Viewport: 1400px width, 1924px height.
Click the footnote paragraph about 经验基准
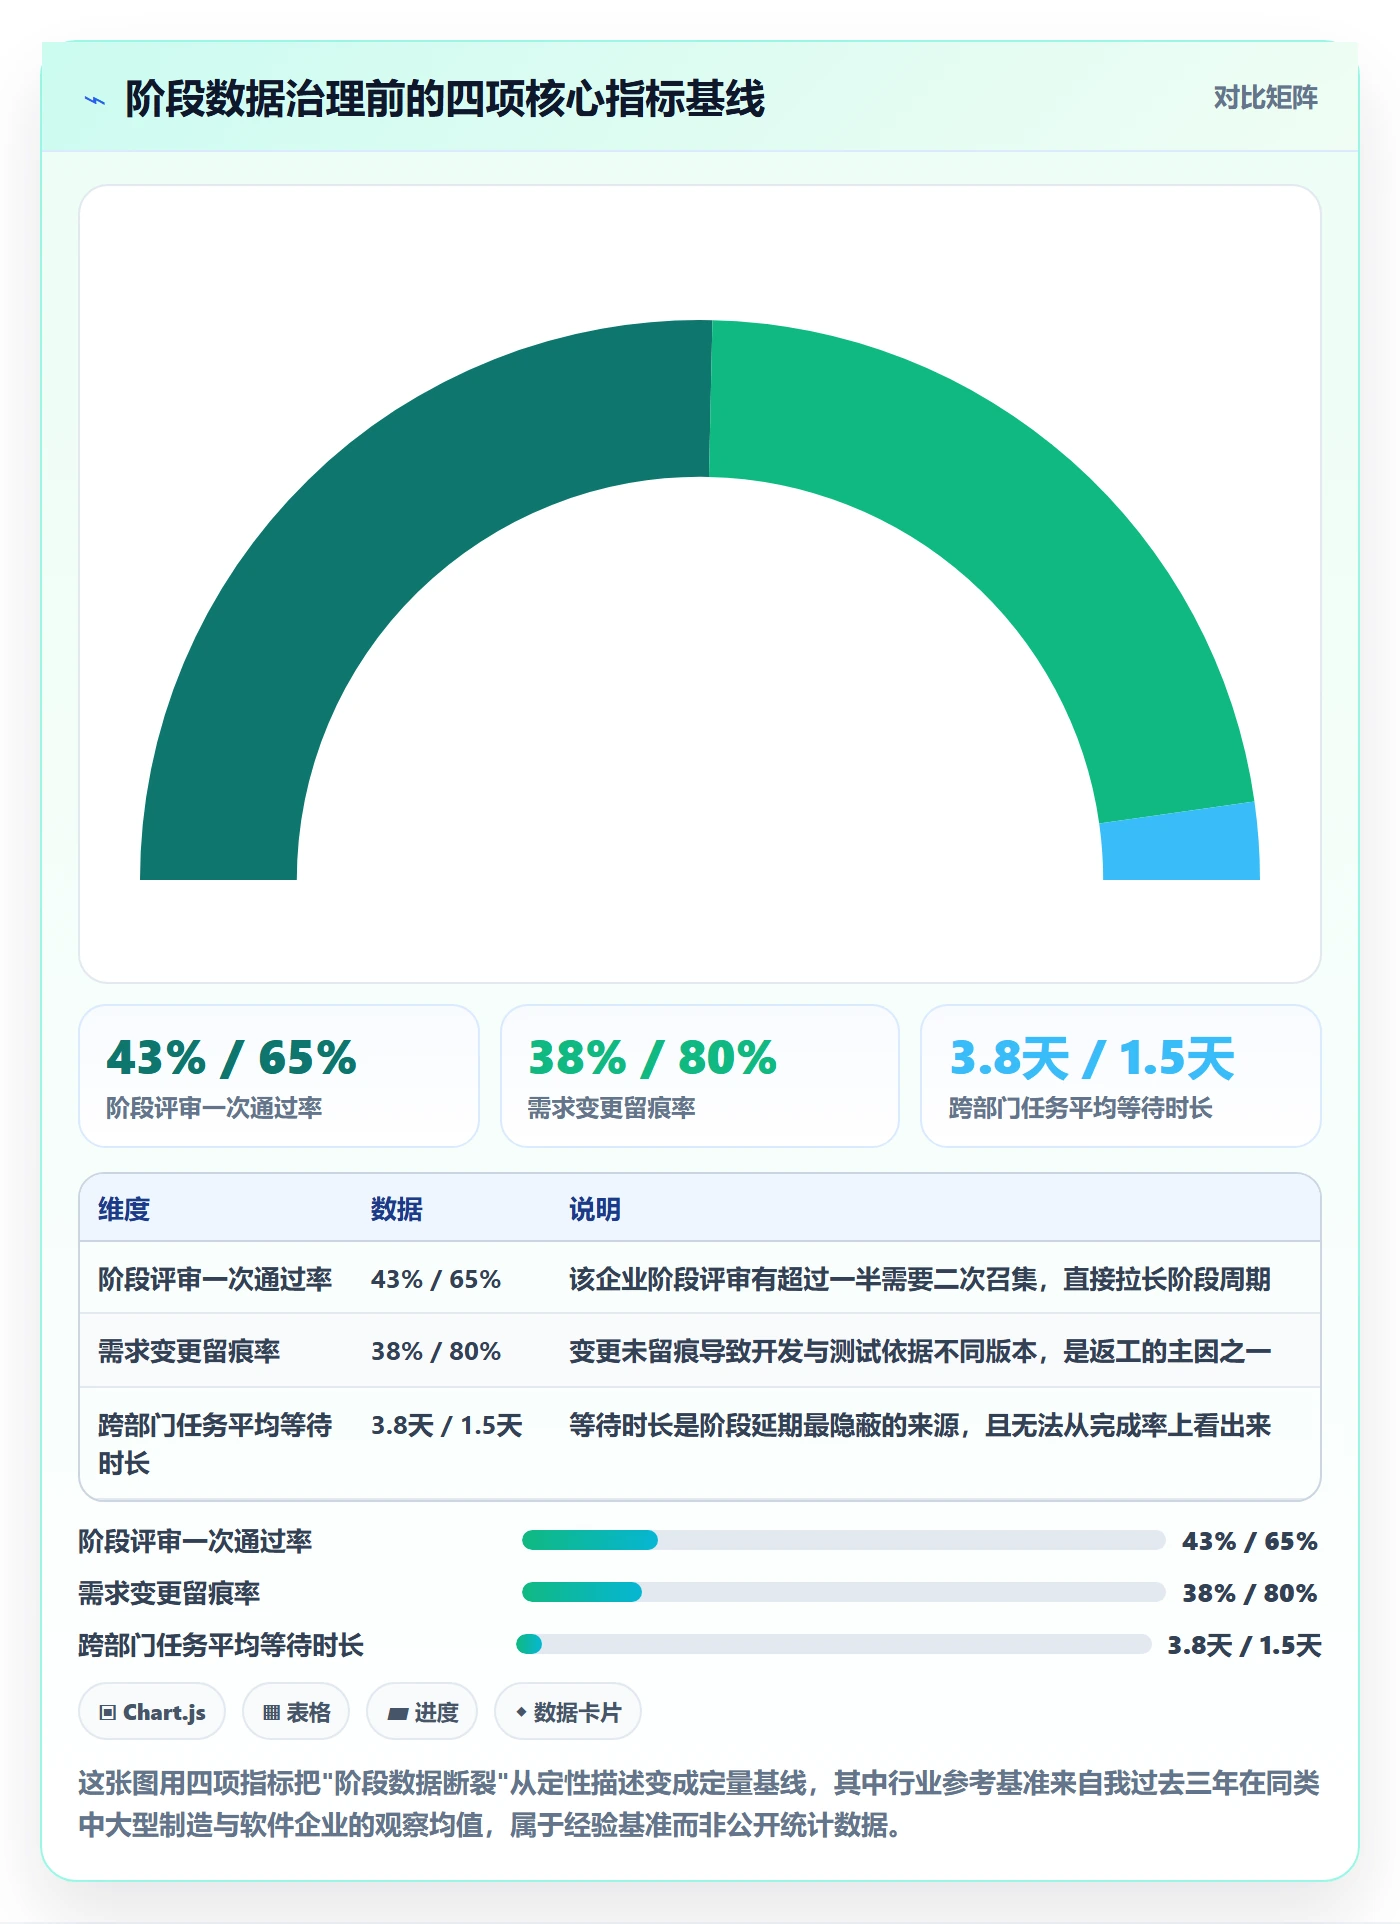tap(699, 1803)
